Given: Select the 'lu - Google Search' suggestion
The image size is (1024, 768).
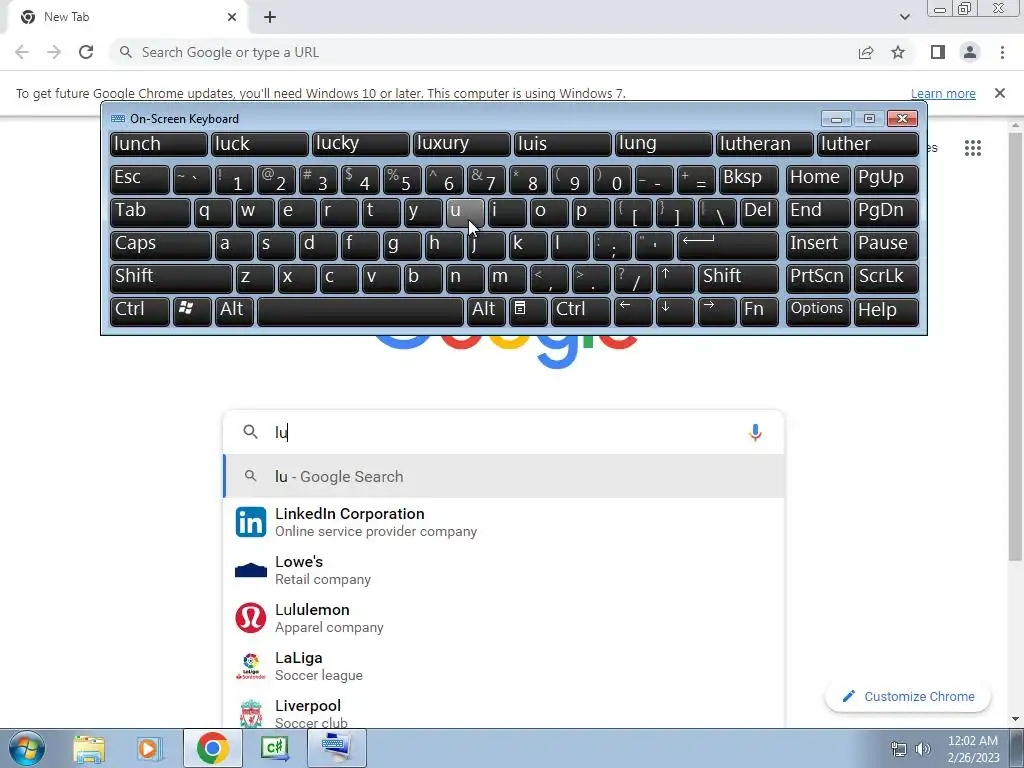Looking at the screenshot, I should pos(504,476).
